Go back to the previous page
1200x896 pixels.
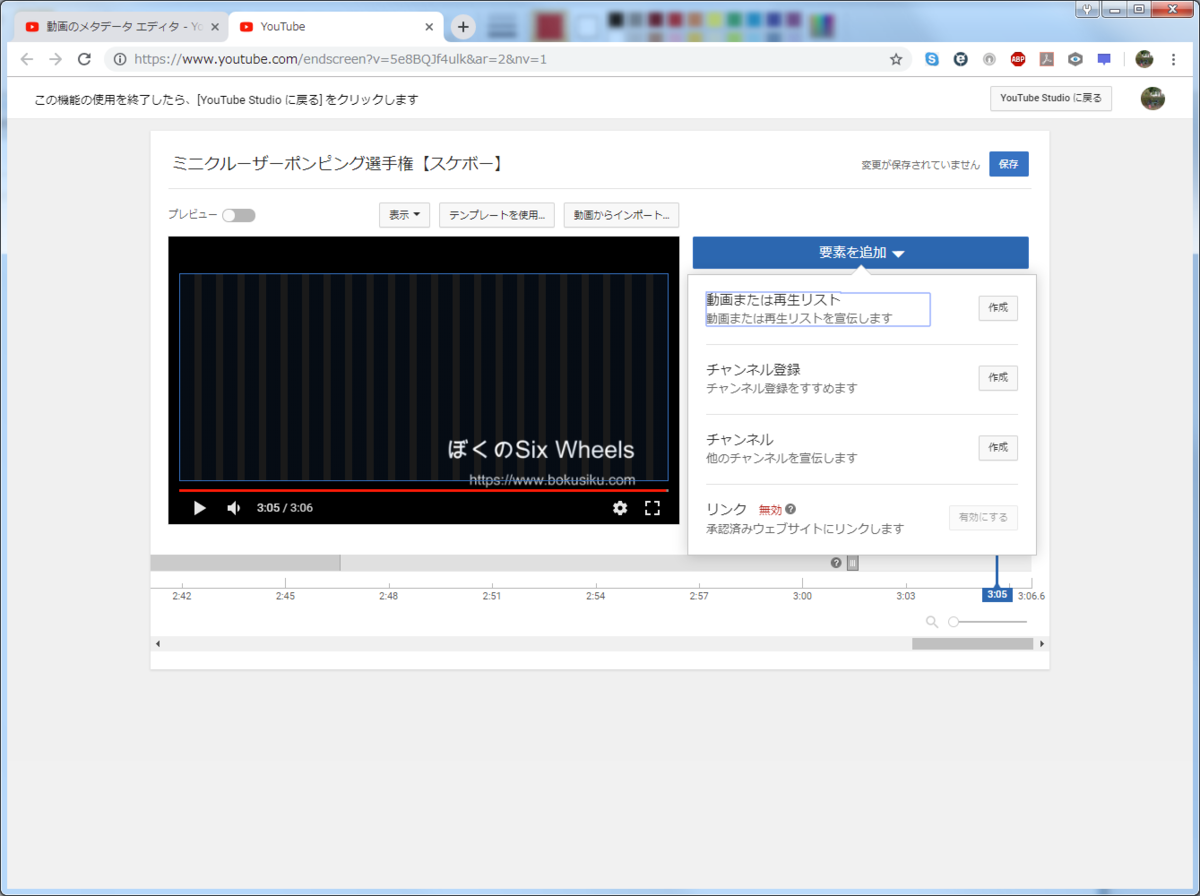coord(27,59)
